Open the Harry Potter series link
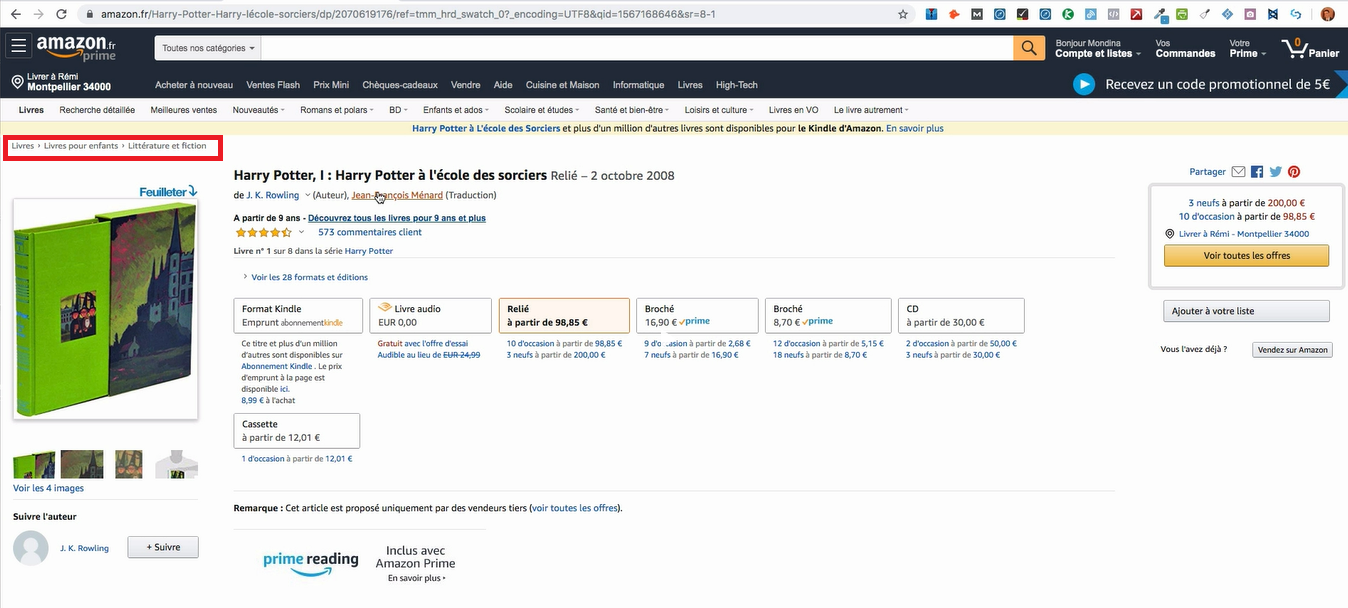This screenshot has width=1348, height=608. coord(369,251)
